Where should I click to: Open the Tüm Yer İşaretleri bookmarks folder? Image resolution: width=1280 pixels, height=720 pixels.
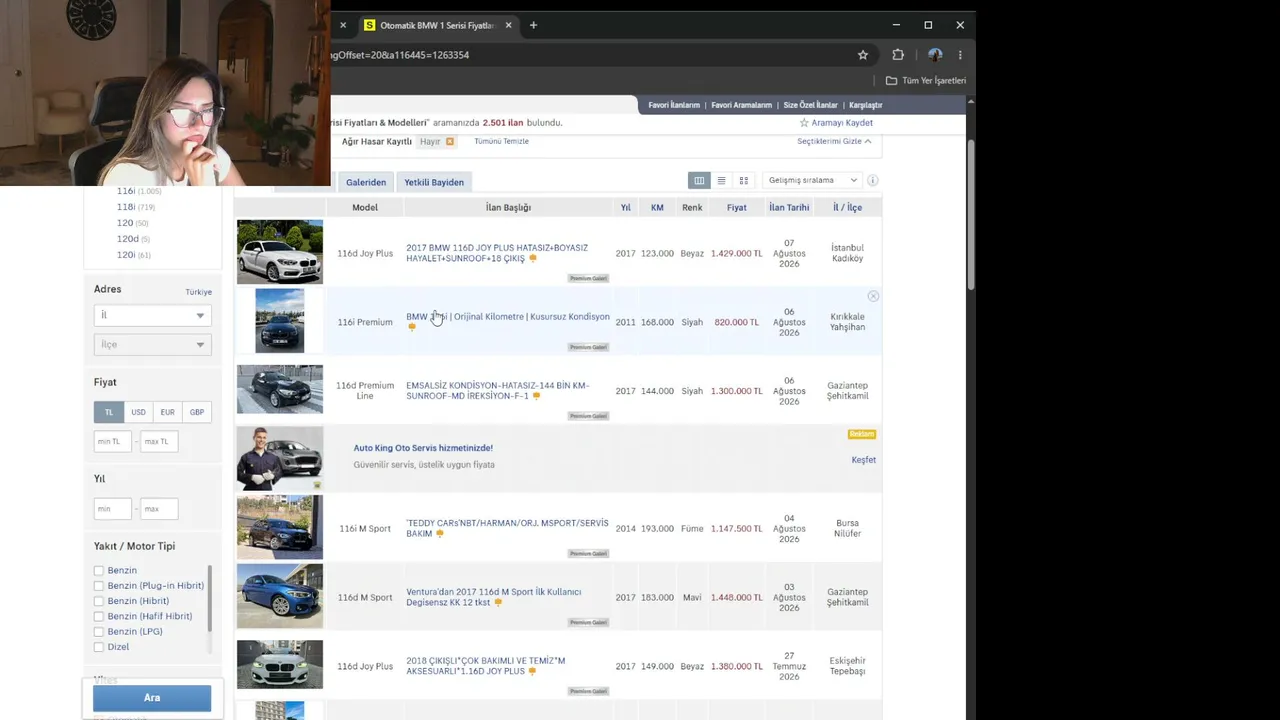click(x=926, y=80)
